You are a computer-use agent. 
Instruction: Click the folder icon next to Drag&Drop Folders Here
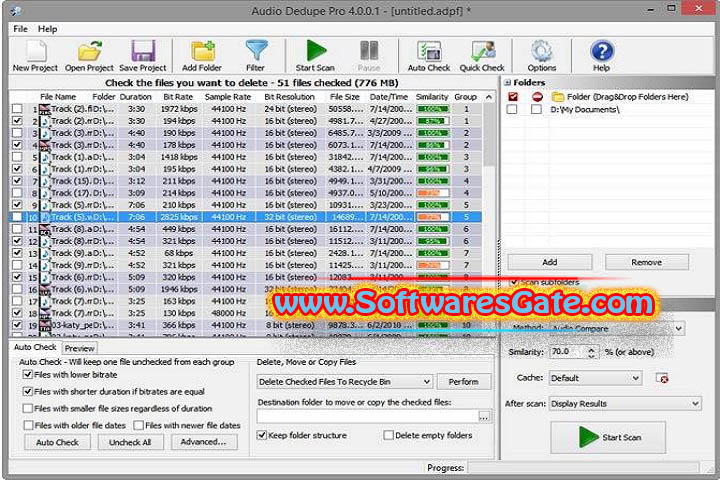click(558, 96)
